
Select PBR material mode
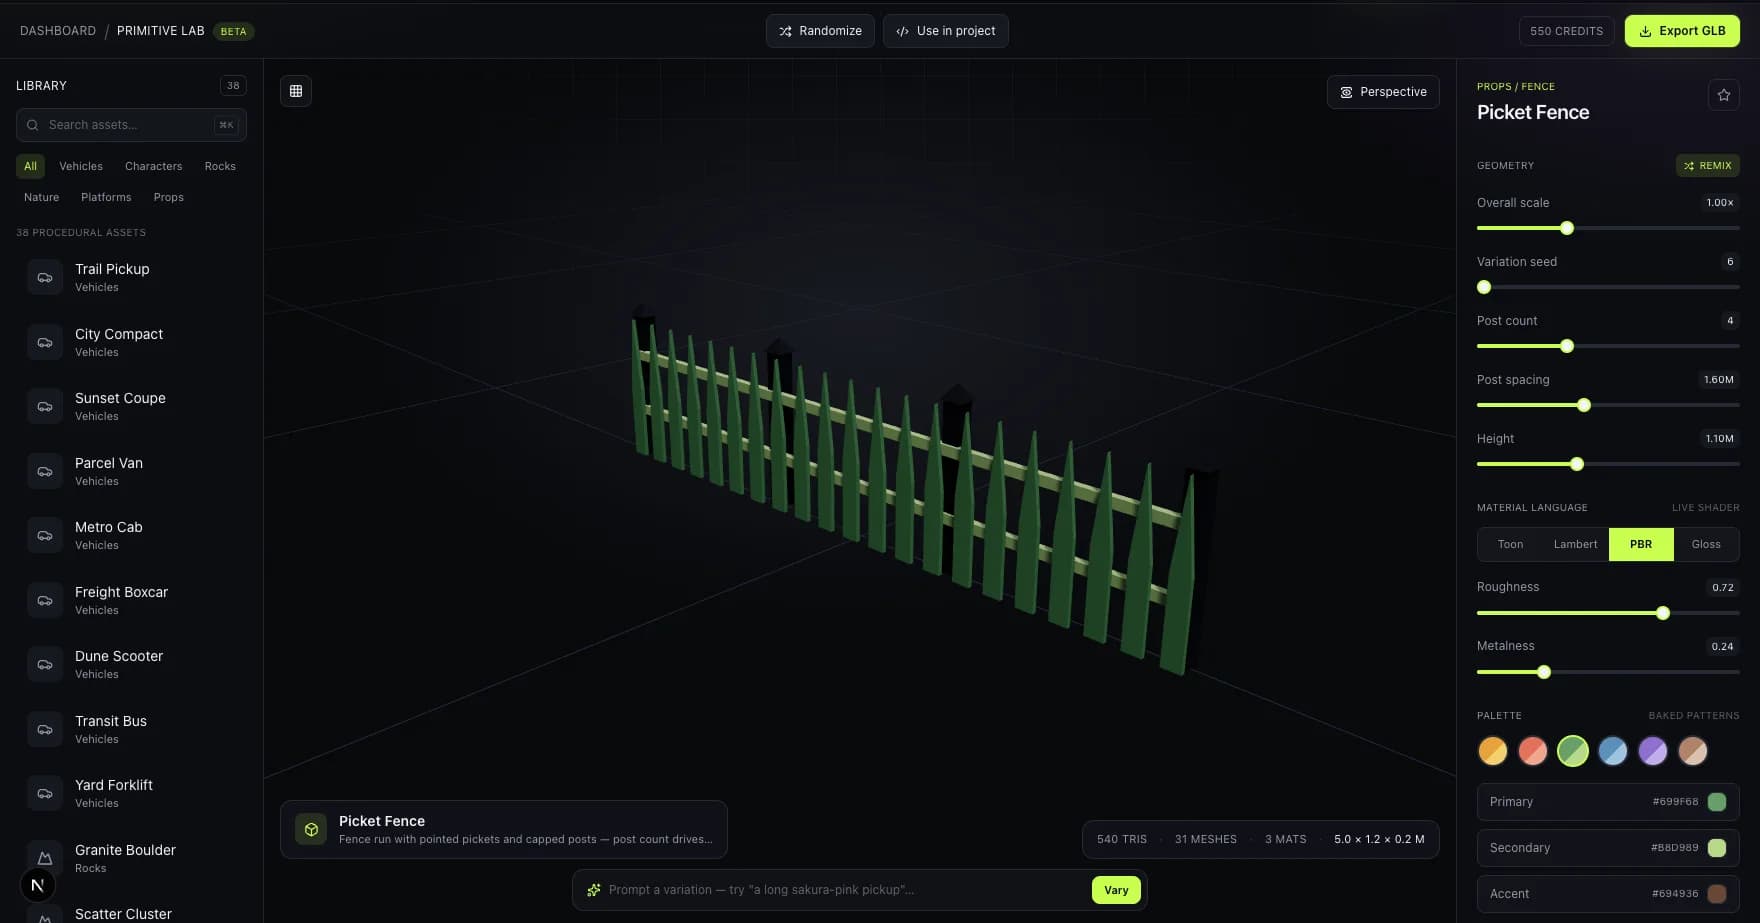1641,544
